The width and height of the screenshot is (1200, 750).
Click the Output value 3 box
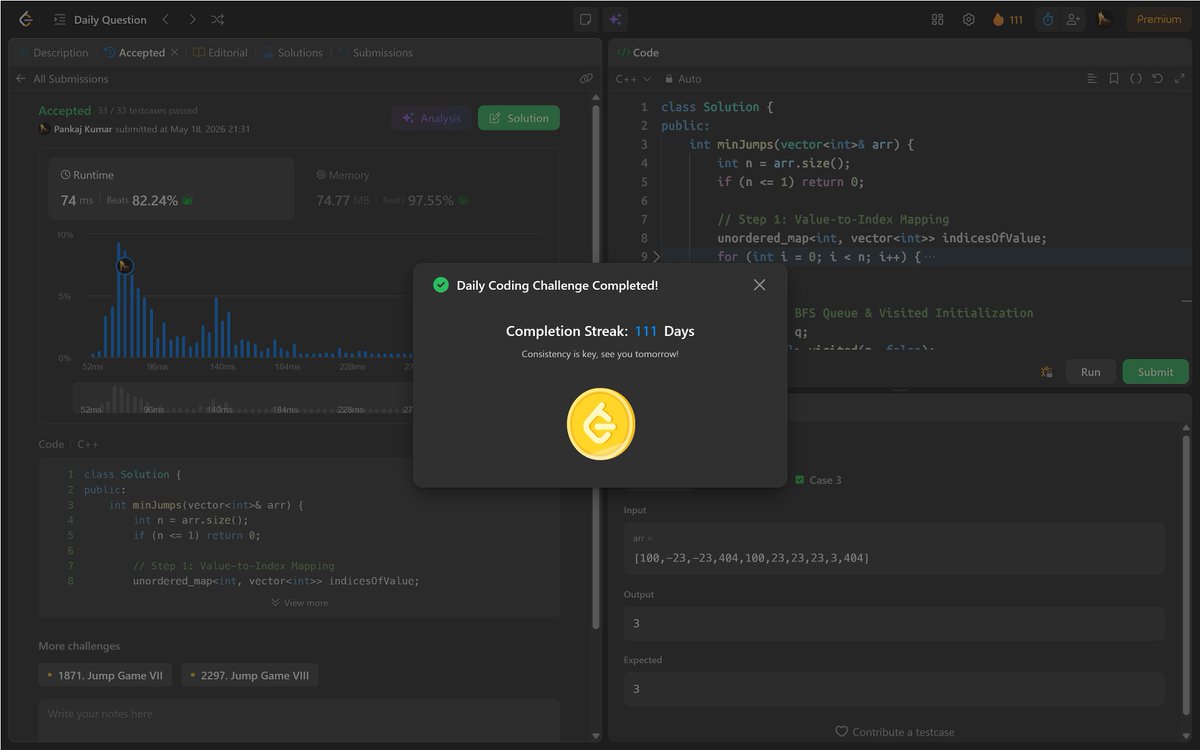(x=893, y=623)
